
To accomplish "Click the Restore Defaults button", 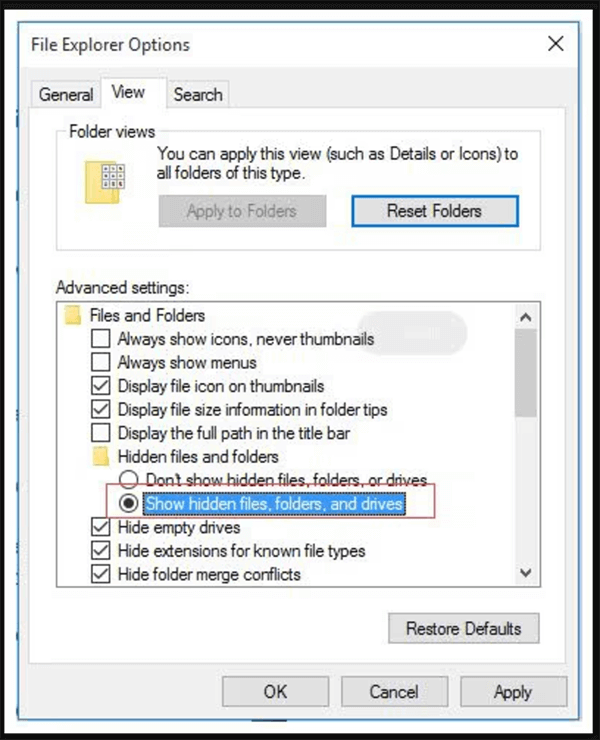I will click(464, 628).
